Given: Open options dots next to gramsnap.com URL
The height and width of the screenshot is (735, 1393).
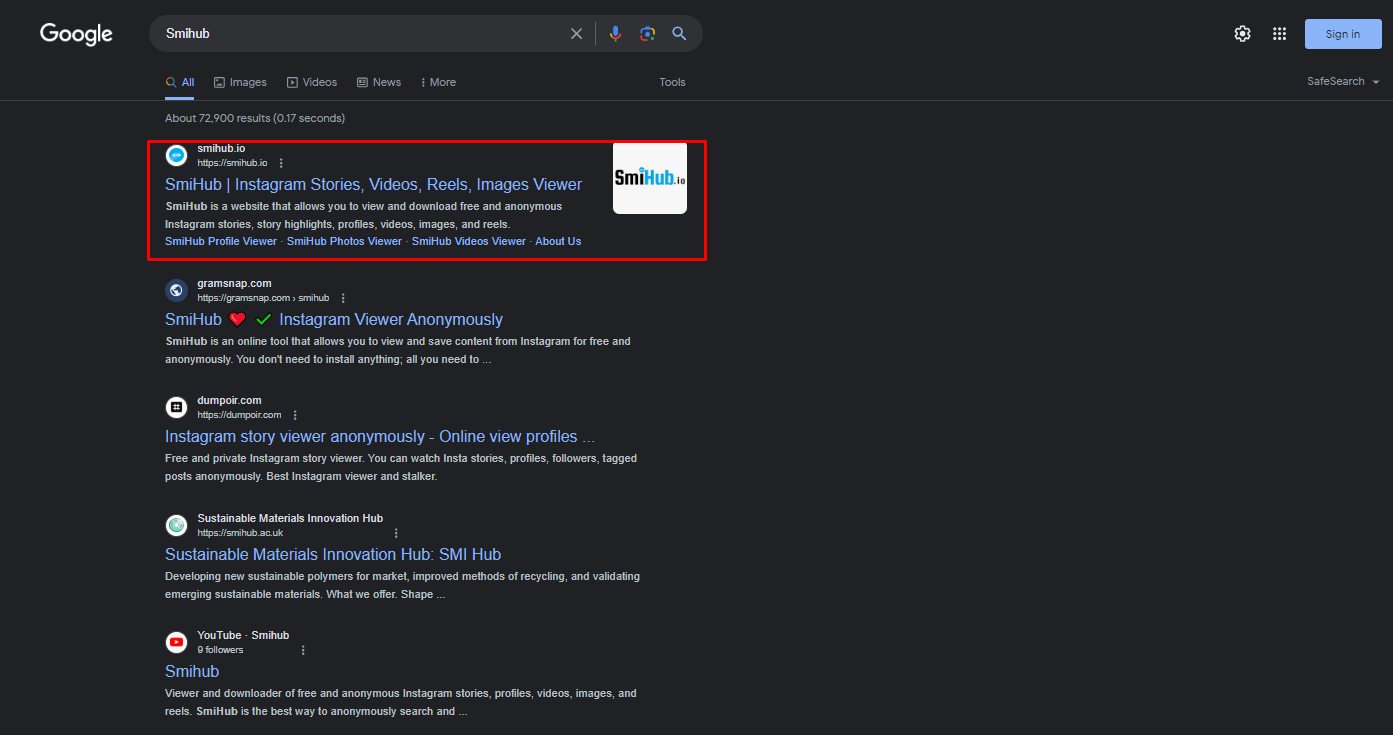Looking at the screenshot, I should click(343, 298).
